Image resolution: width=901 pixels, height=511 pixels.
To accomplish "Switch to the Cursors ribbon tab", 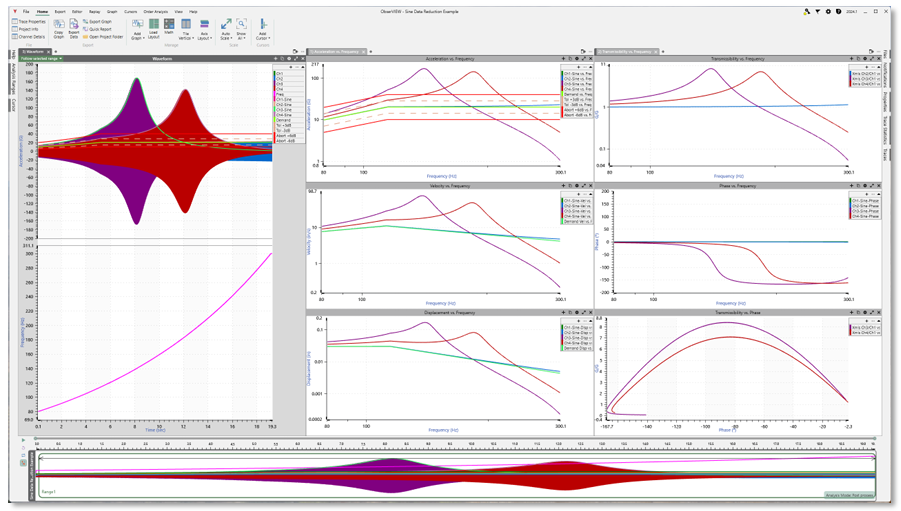I will coord(130,11).
